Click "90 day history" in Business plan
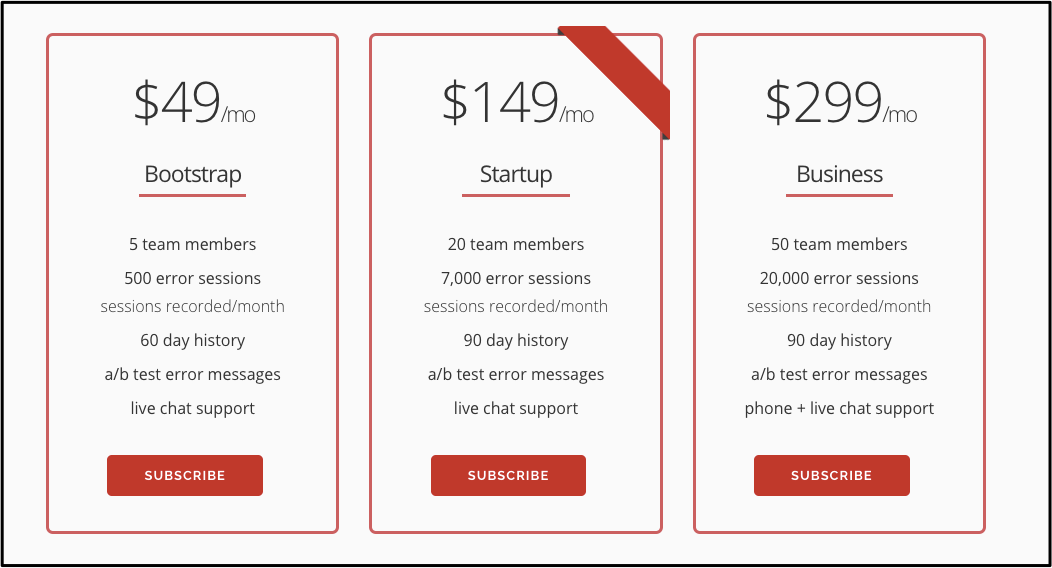 click(x=839, y=340)
